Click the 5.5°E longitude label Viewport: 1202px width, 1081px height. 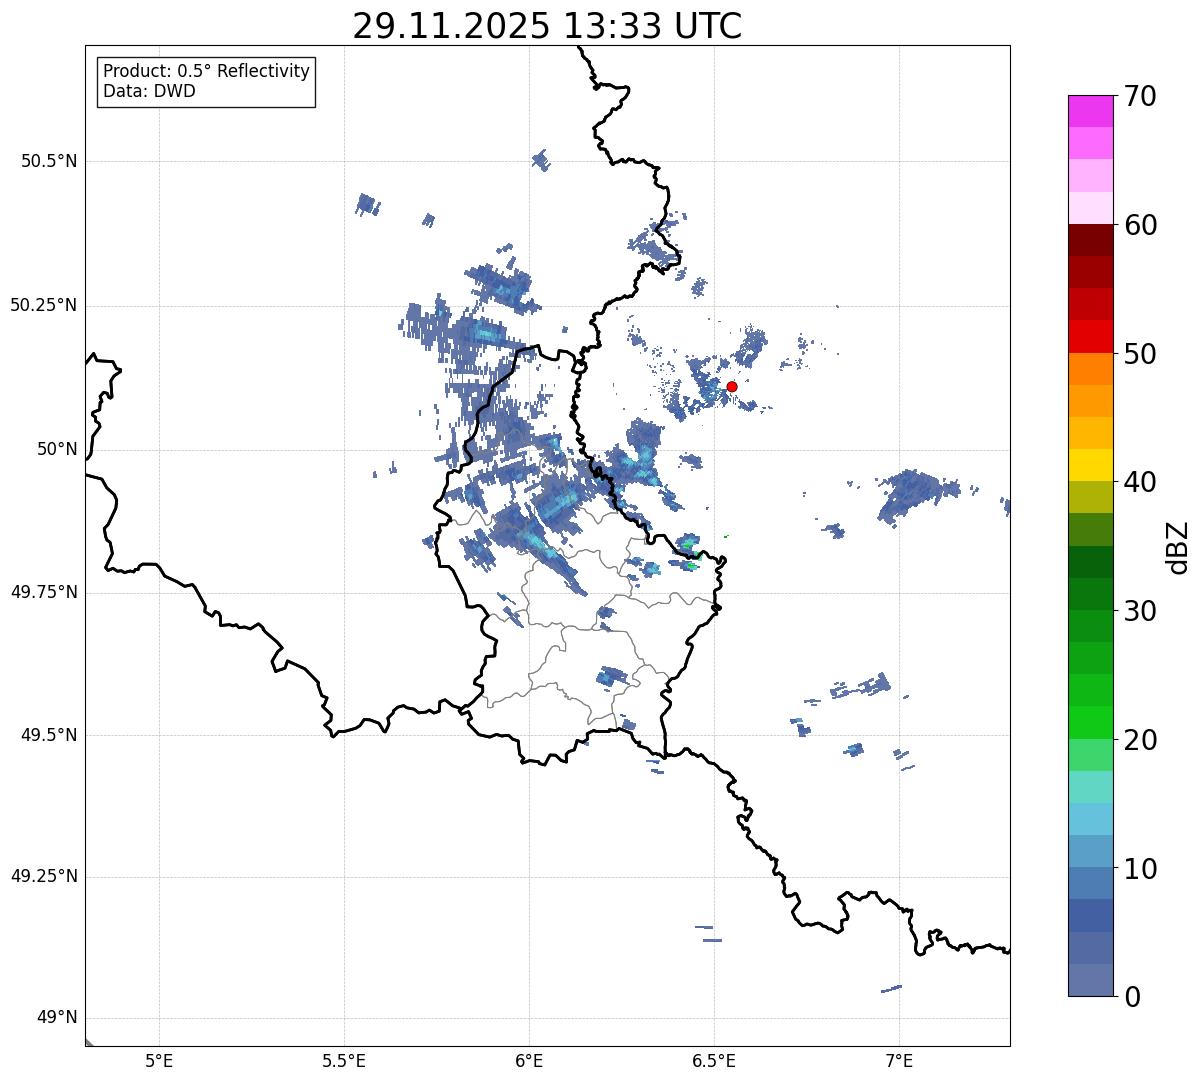click(x=344, y=1061)
